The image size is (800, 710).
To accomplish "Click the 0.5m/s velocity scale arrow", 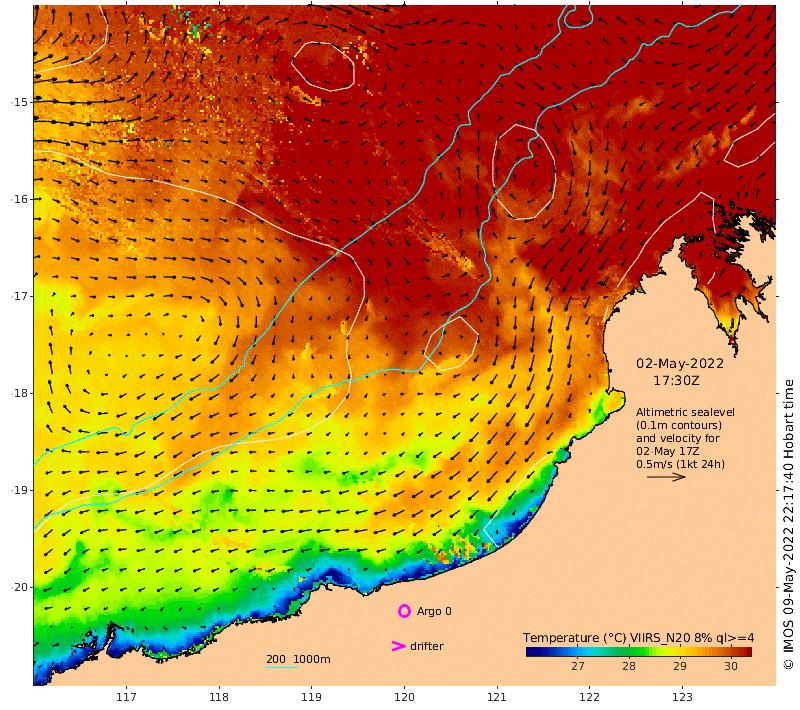I will coord(666,477).
